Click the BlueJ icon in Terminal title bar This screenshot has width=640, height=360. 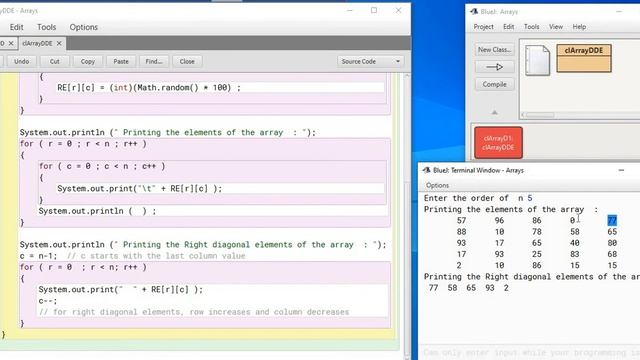[426, 170]
